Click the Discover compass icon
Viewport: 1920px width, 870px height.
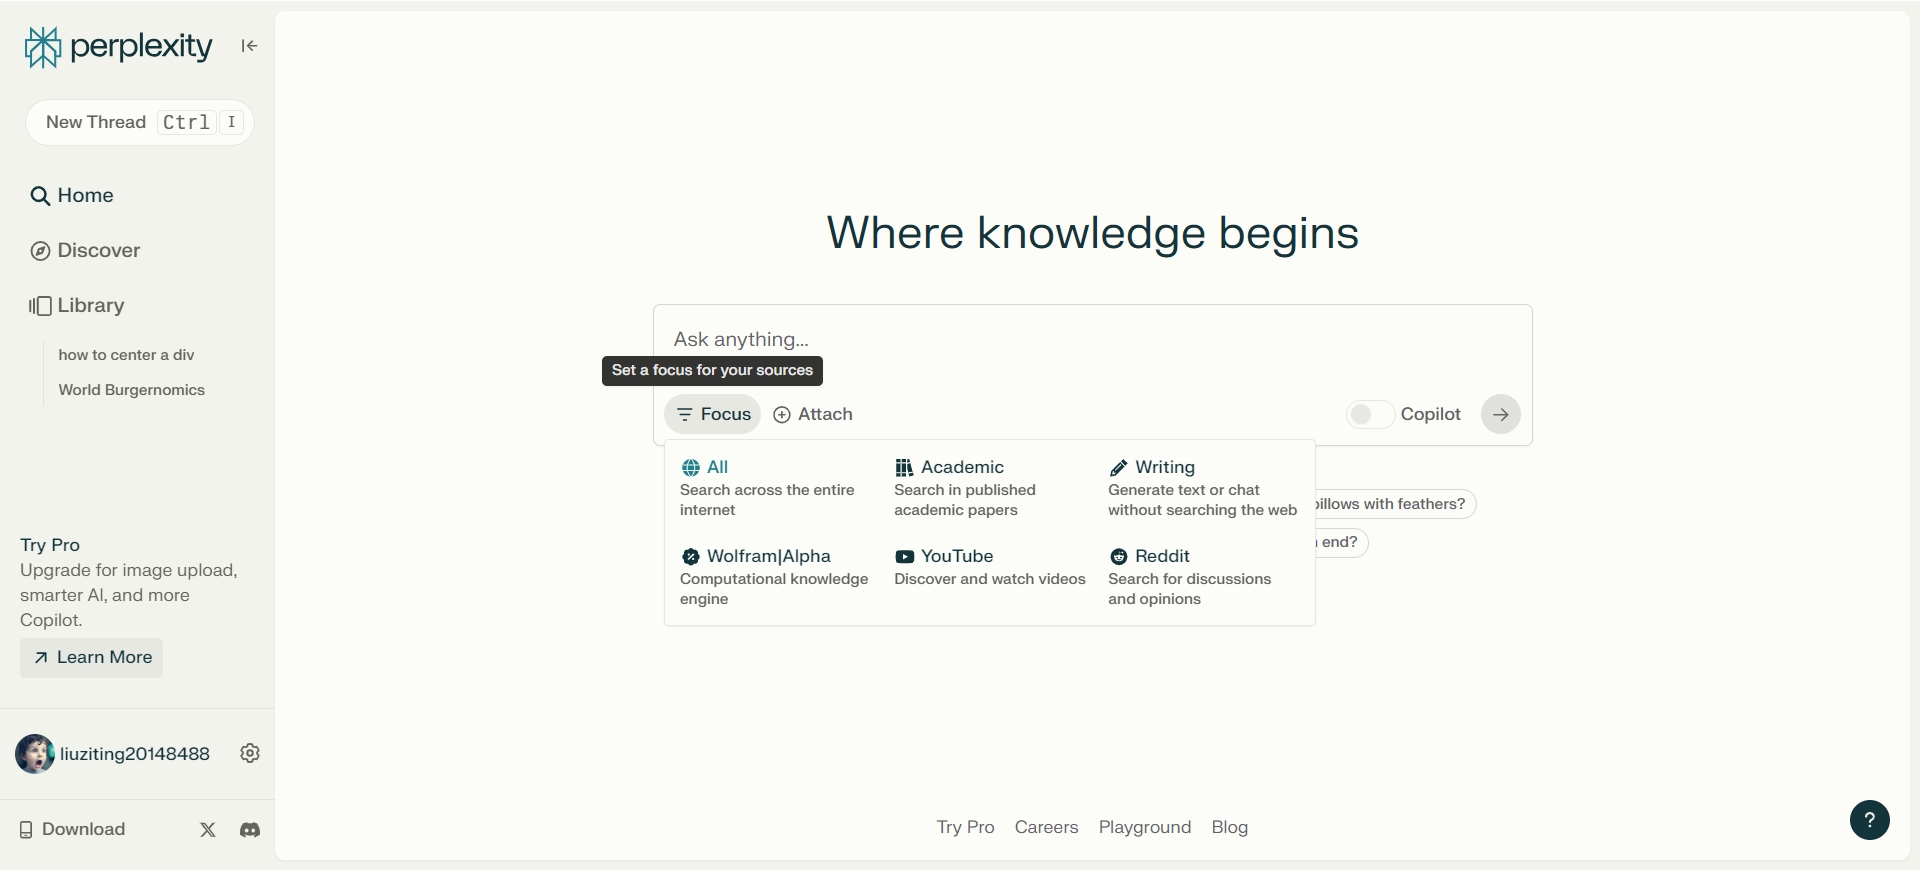point(40,251)
